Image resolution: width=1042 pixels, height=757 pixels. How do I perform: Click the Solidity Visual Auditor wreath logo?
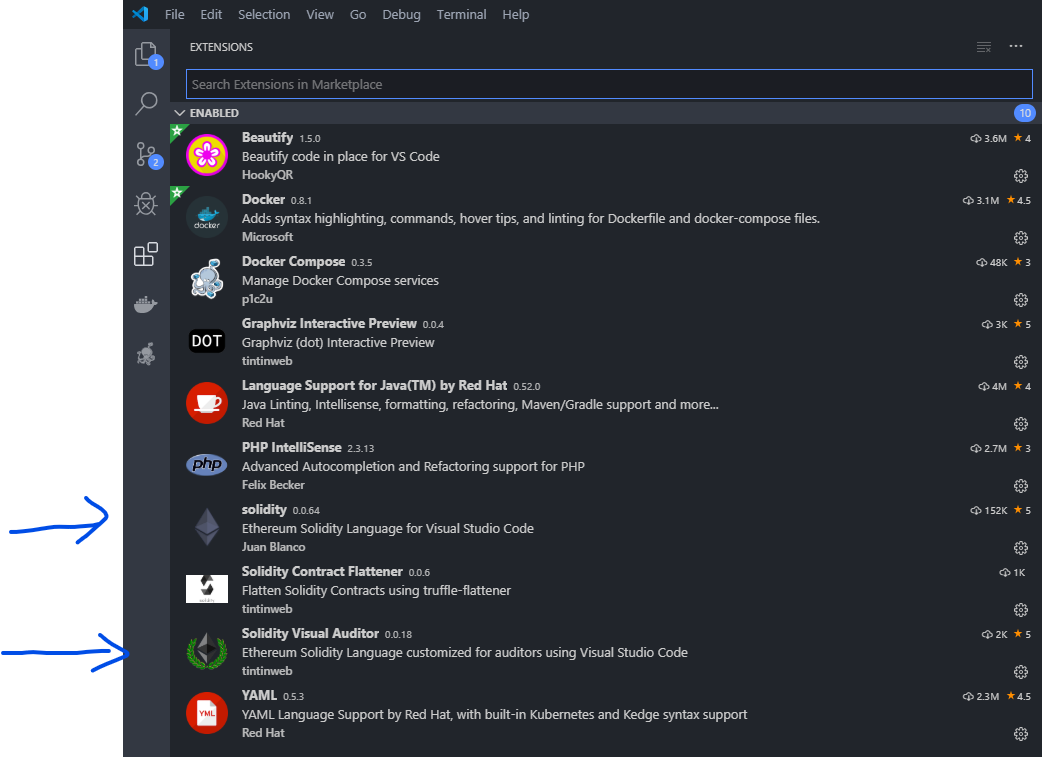[207, 651]
